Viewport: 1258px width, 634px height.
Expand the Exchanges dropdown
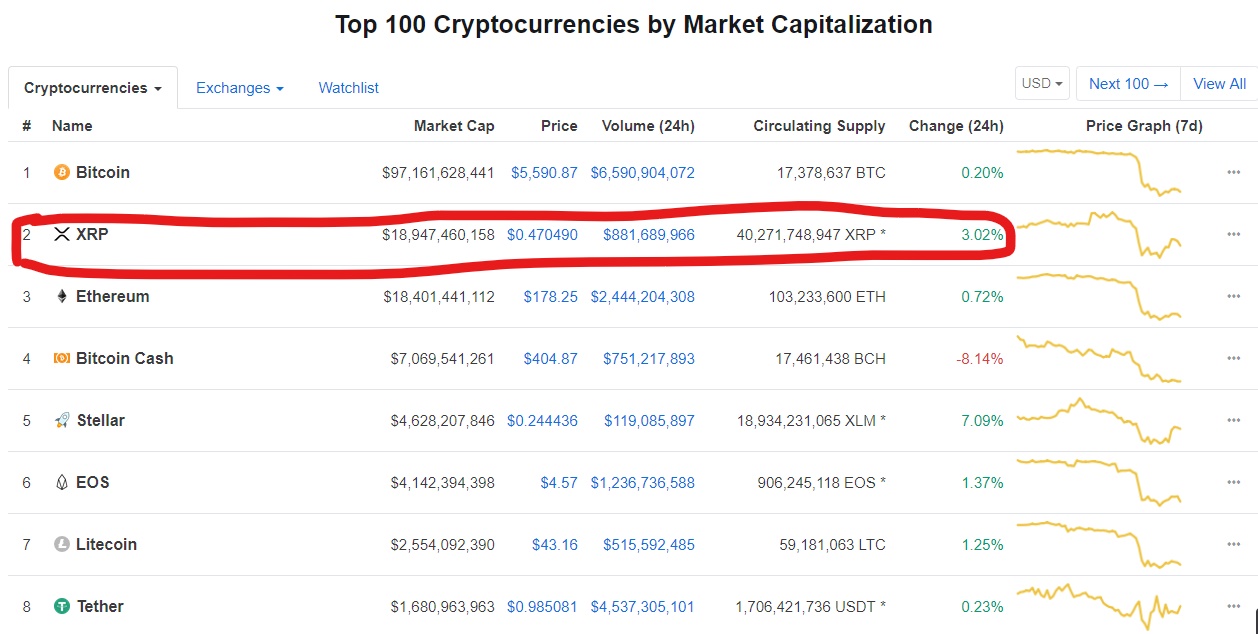[240, 88]
